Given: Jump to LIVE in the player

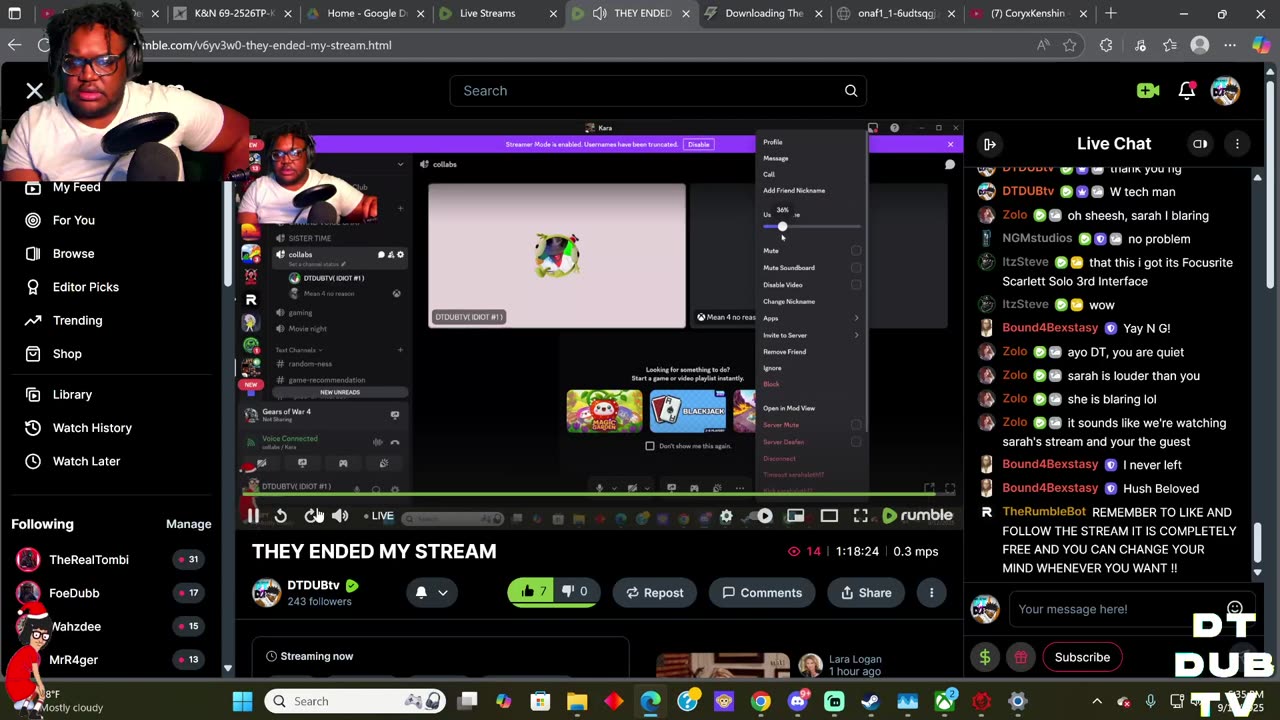Looking at the screenshot, I should tap(378, 516).
